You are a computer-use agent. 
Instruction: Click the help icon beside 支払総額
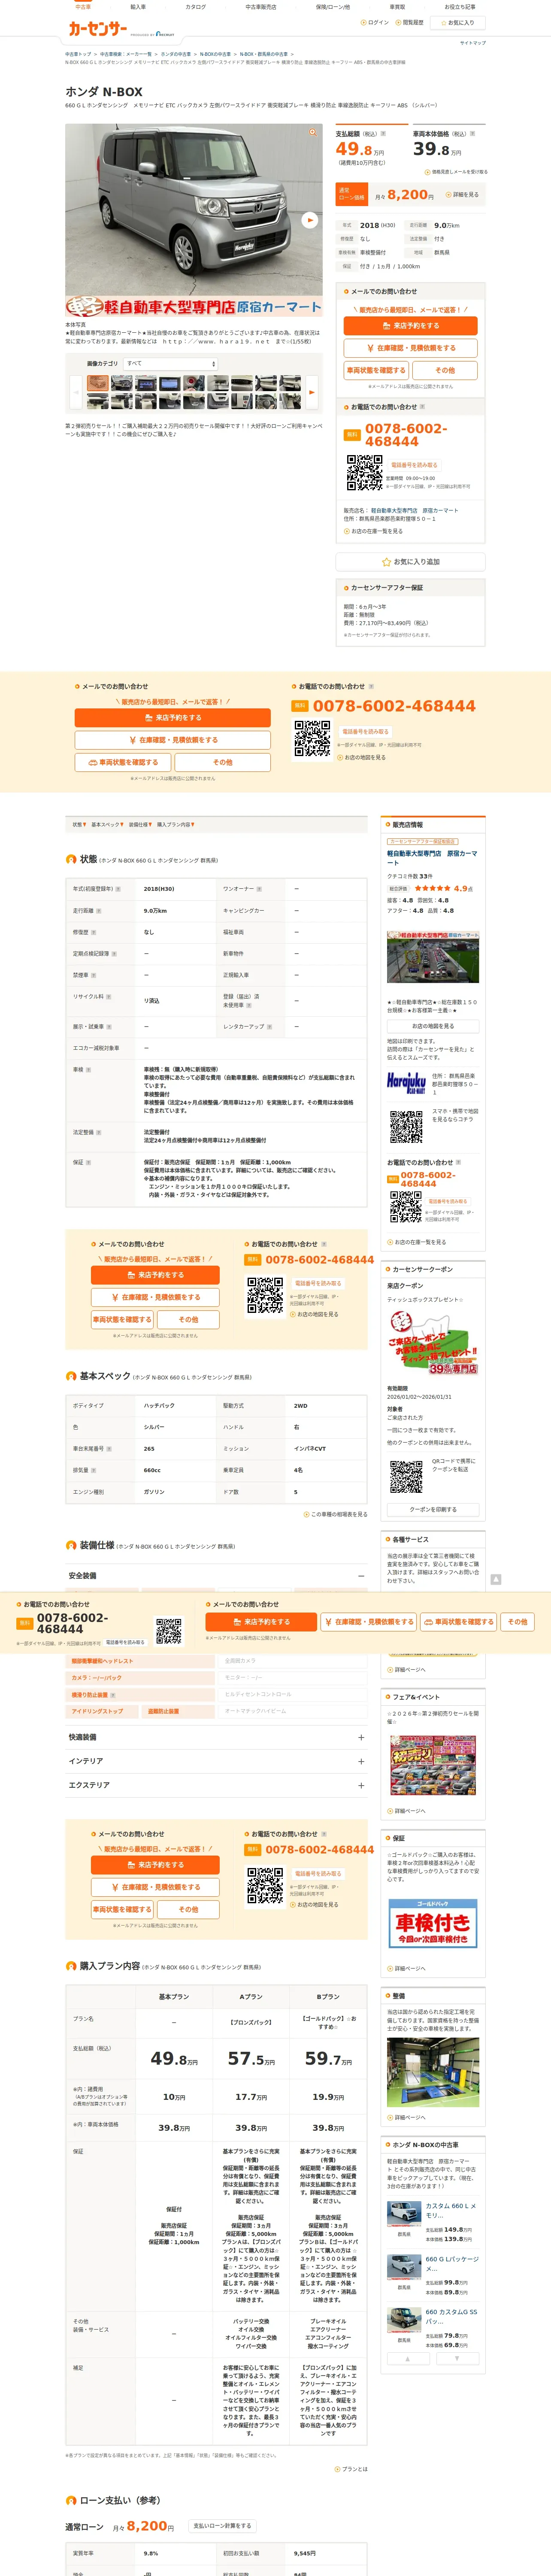tap(384, 133)
